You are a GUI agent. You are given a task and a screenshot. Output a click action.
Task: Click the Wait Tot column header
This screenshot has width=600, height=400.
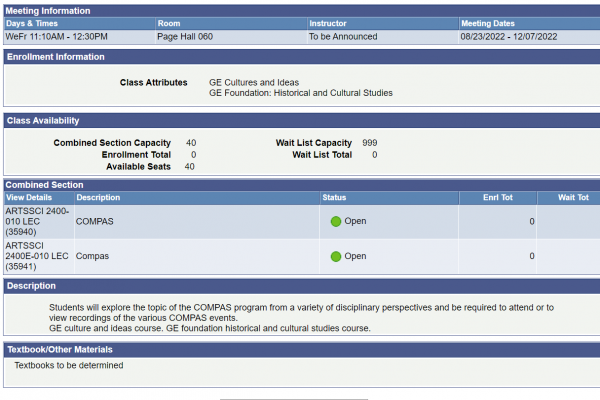[569, 198]
